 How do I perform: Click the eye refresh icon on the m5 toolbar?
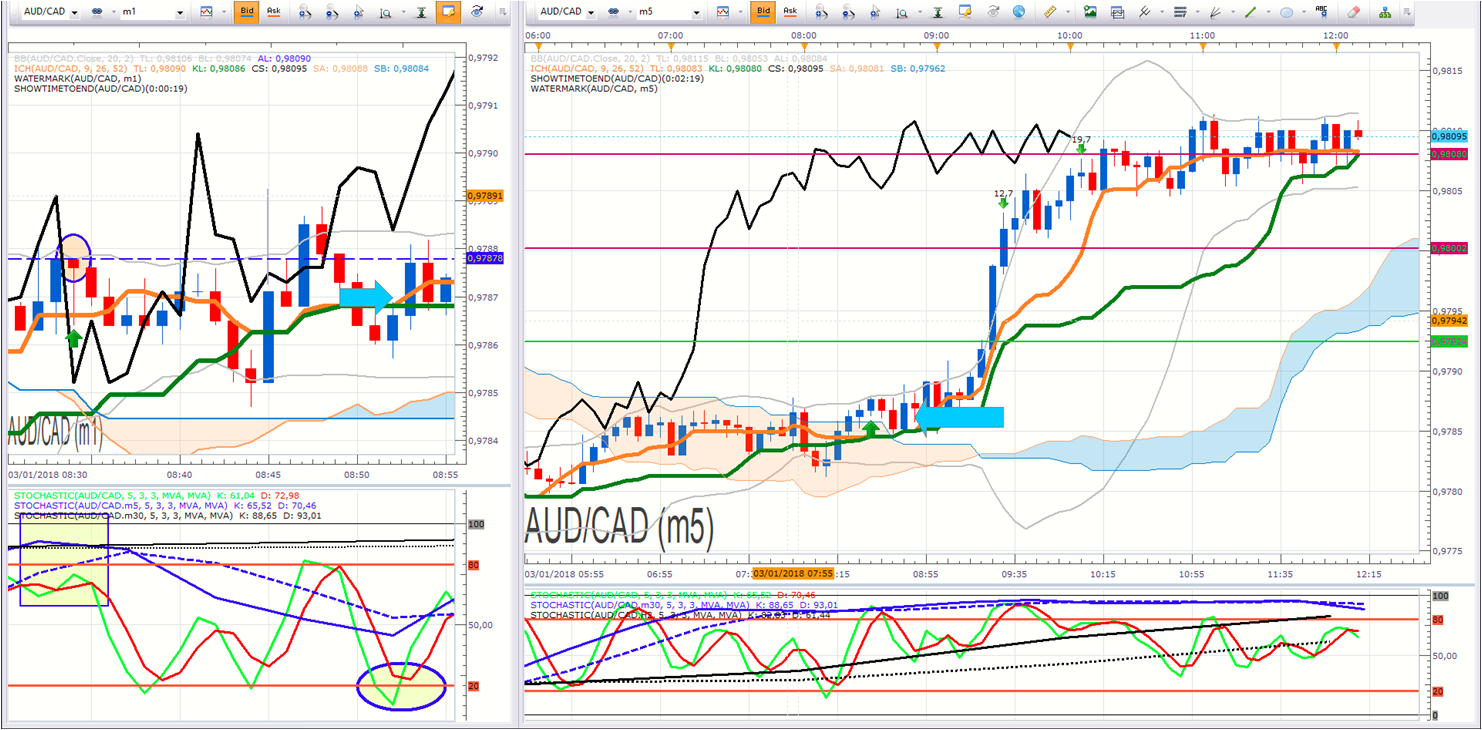pyautogui.click(x=993, y=12)
